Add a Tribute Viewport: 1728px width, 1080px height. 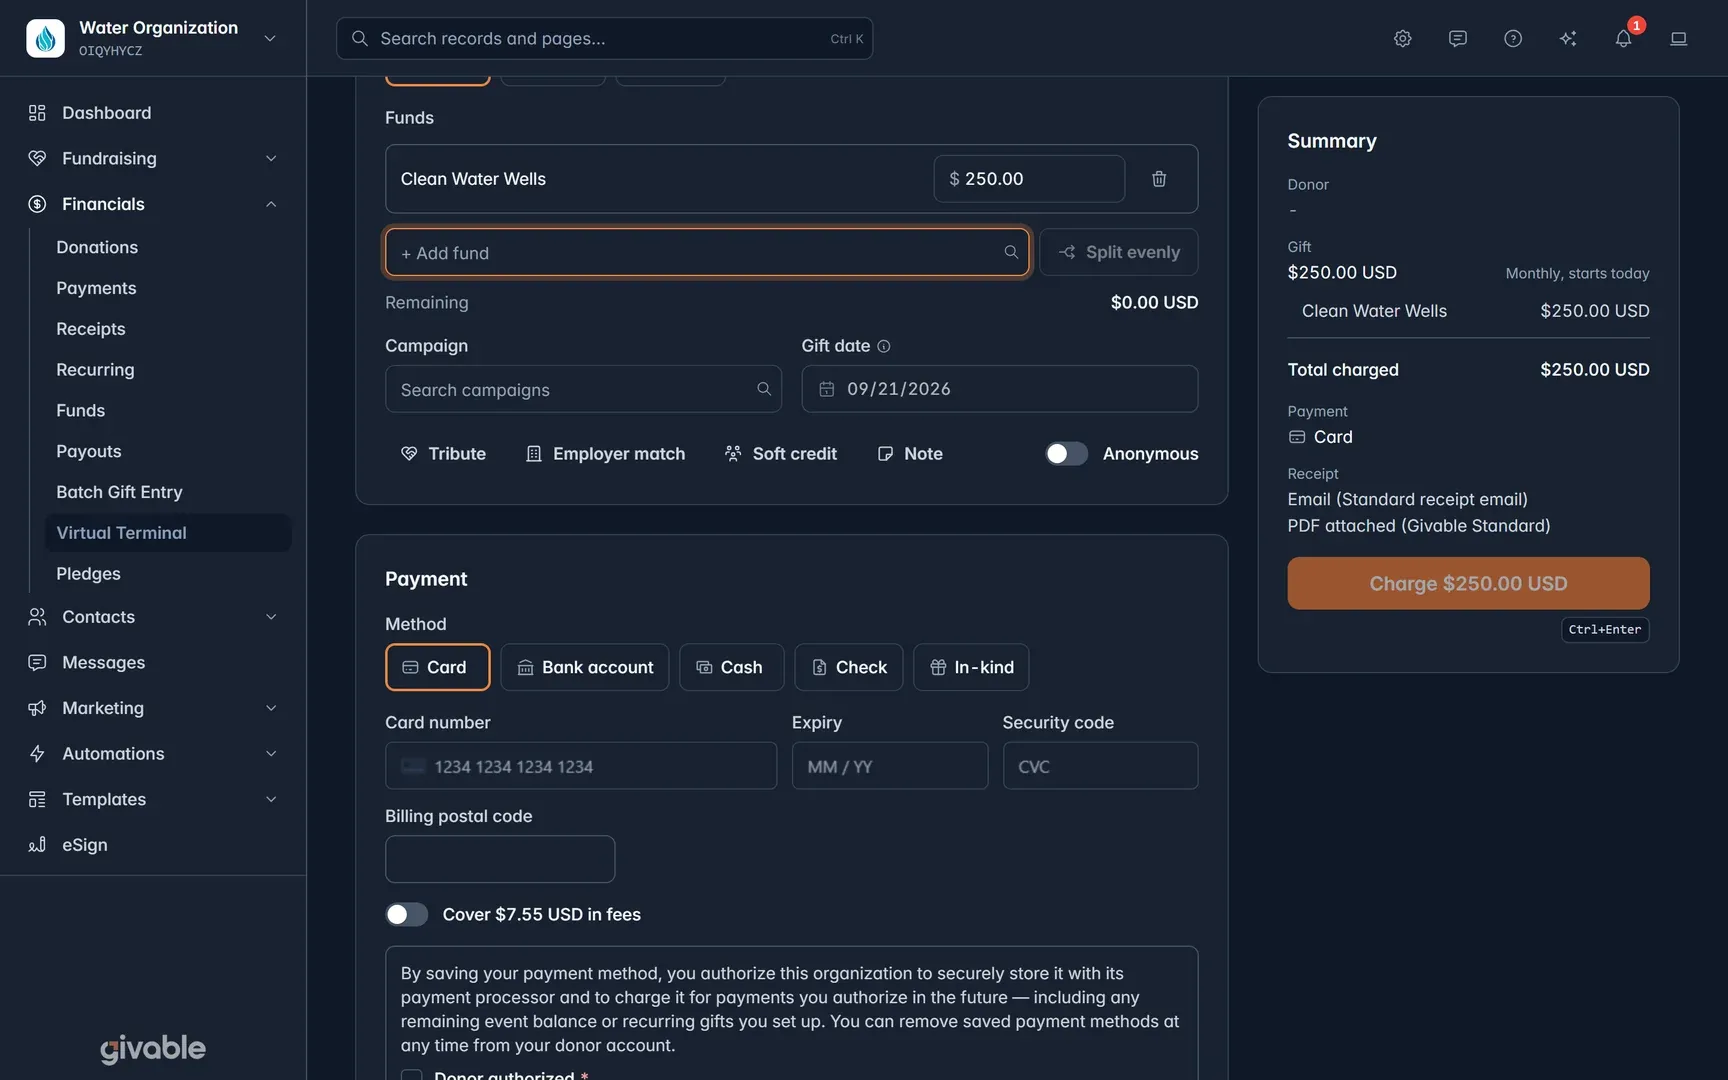click(443, 453)
